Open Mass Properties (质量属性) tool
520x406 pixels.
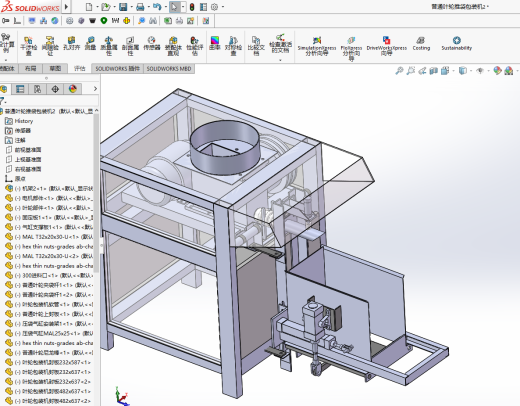click(x=109, y=46)
